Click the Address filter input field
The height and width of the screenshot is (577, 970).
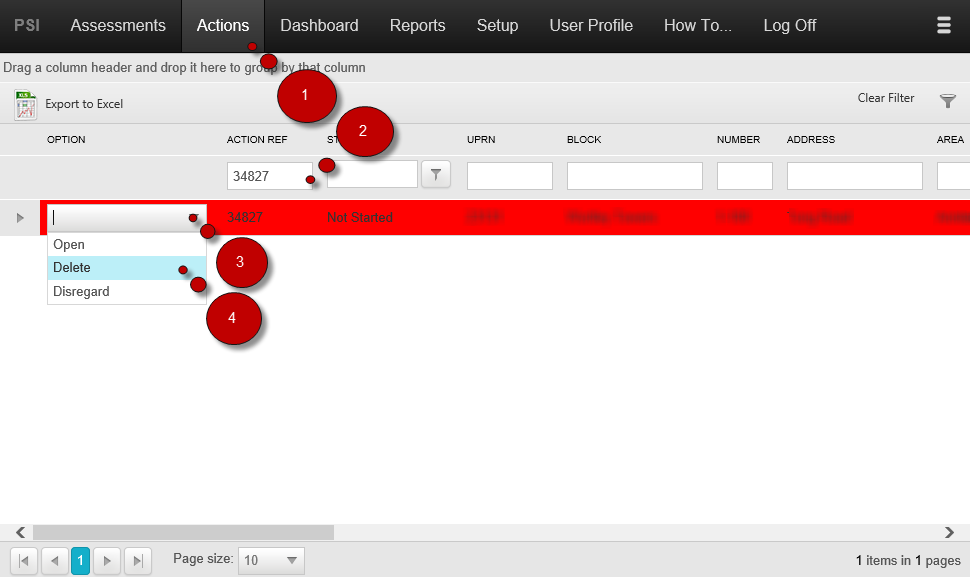[x=854, y=176]
